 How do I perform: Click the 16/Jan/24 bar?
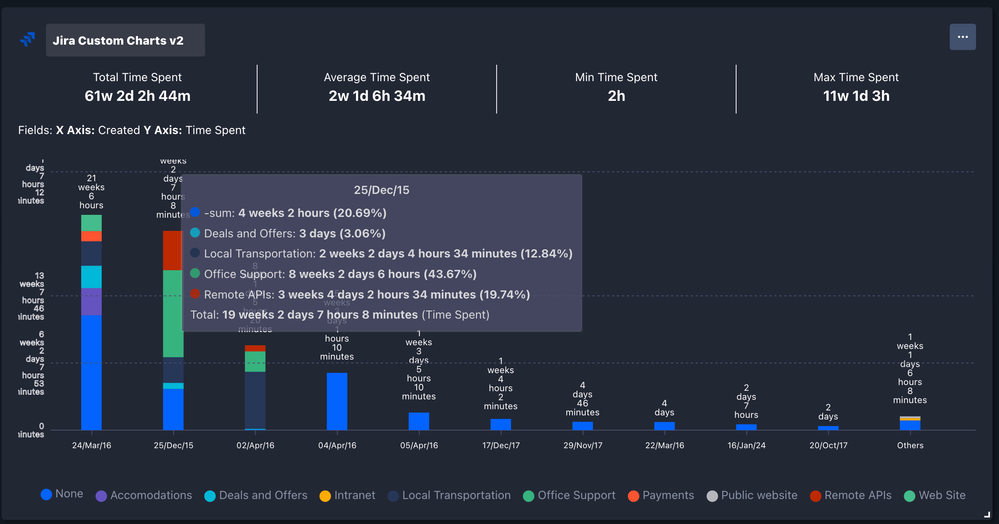pyautogui.click(x=746, y=427)
